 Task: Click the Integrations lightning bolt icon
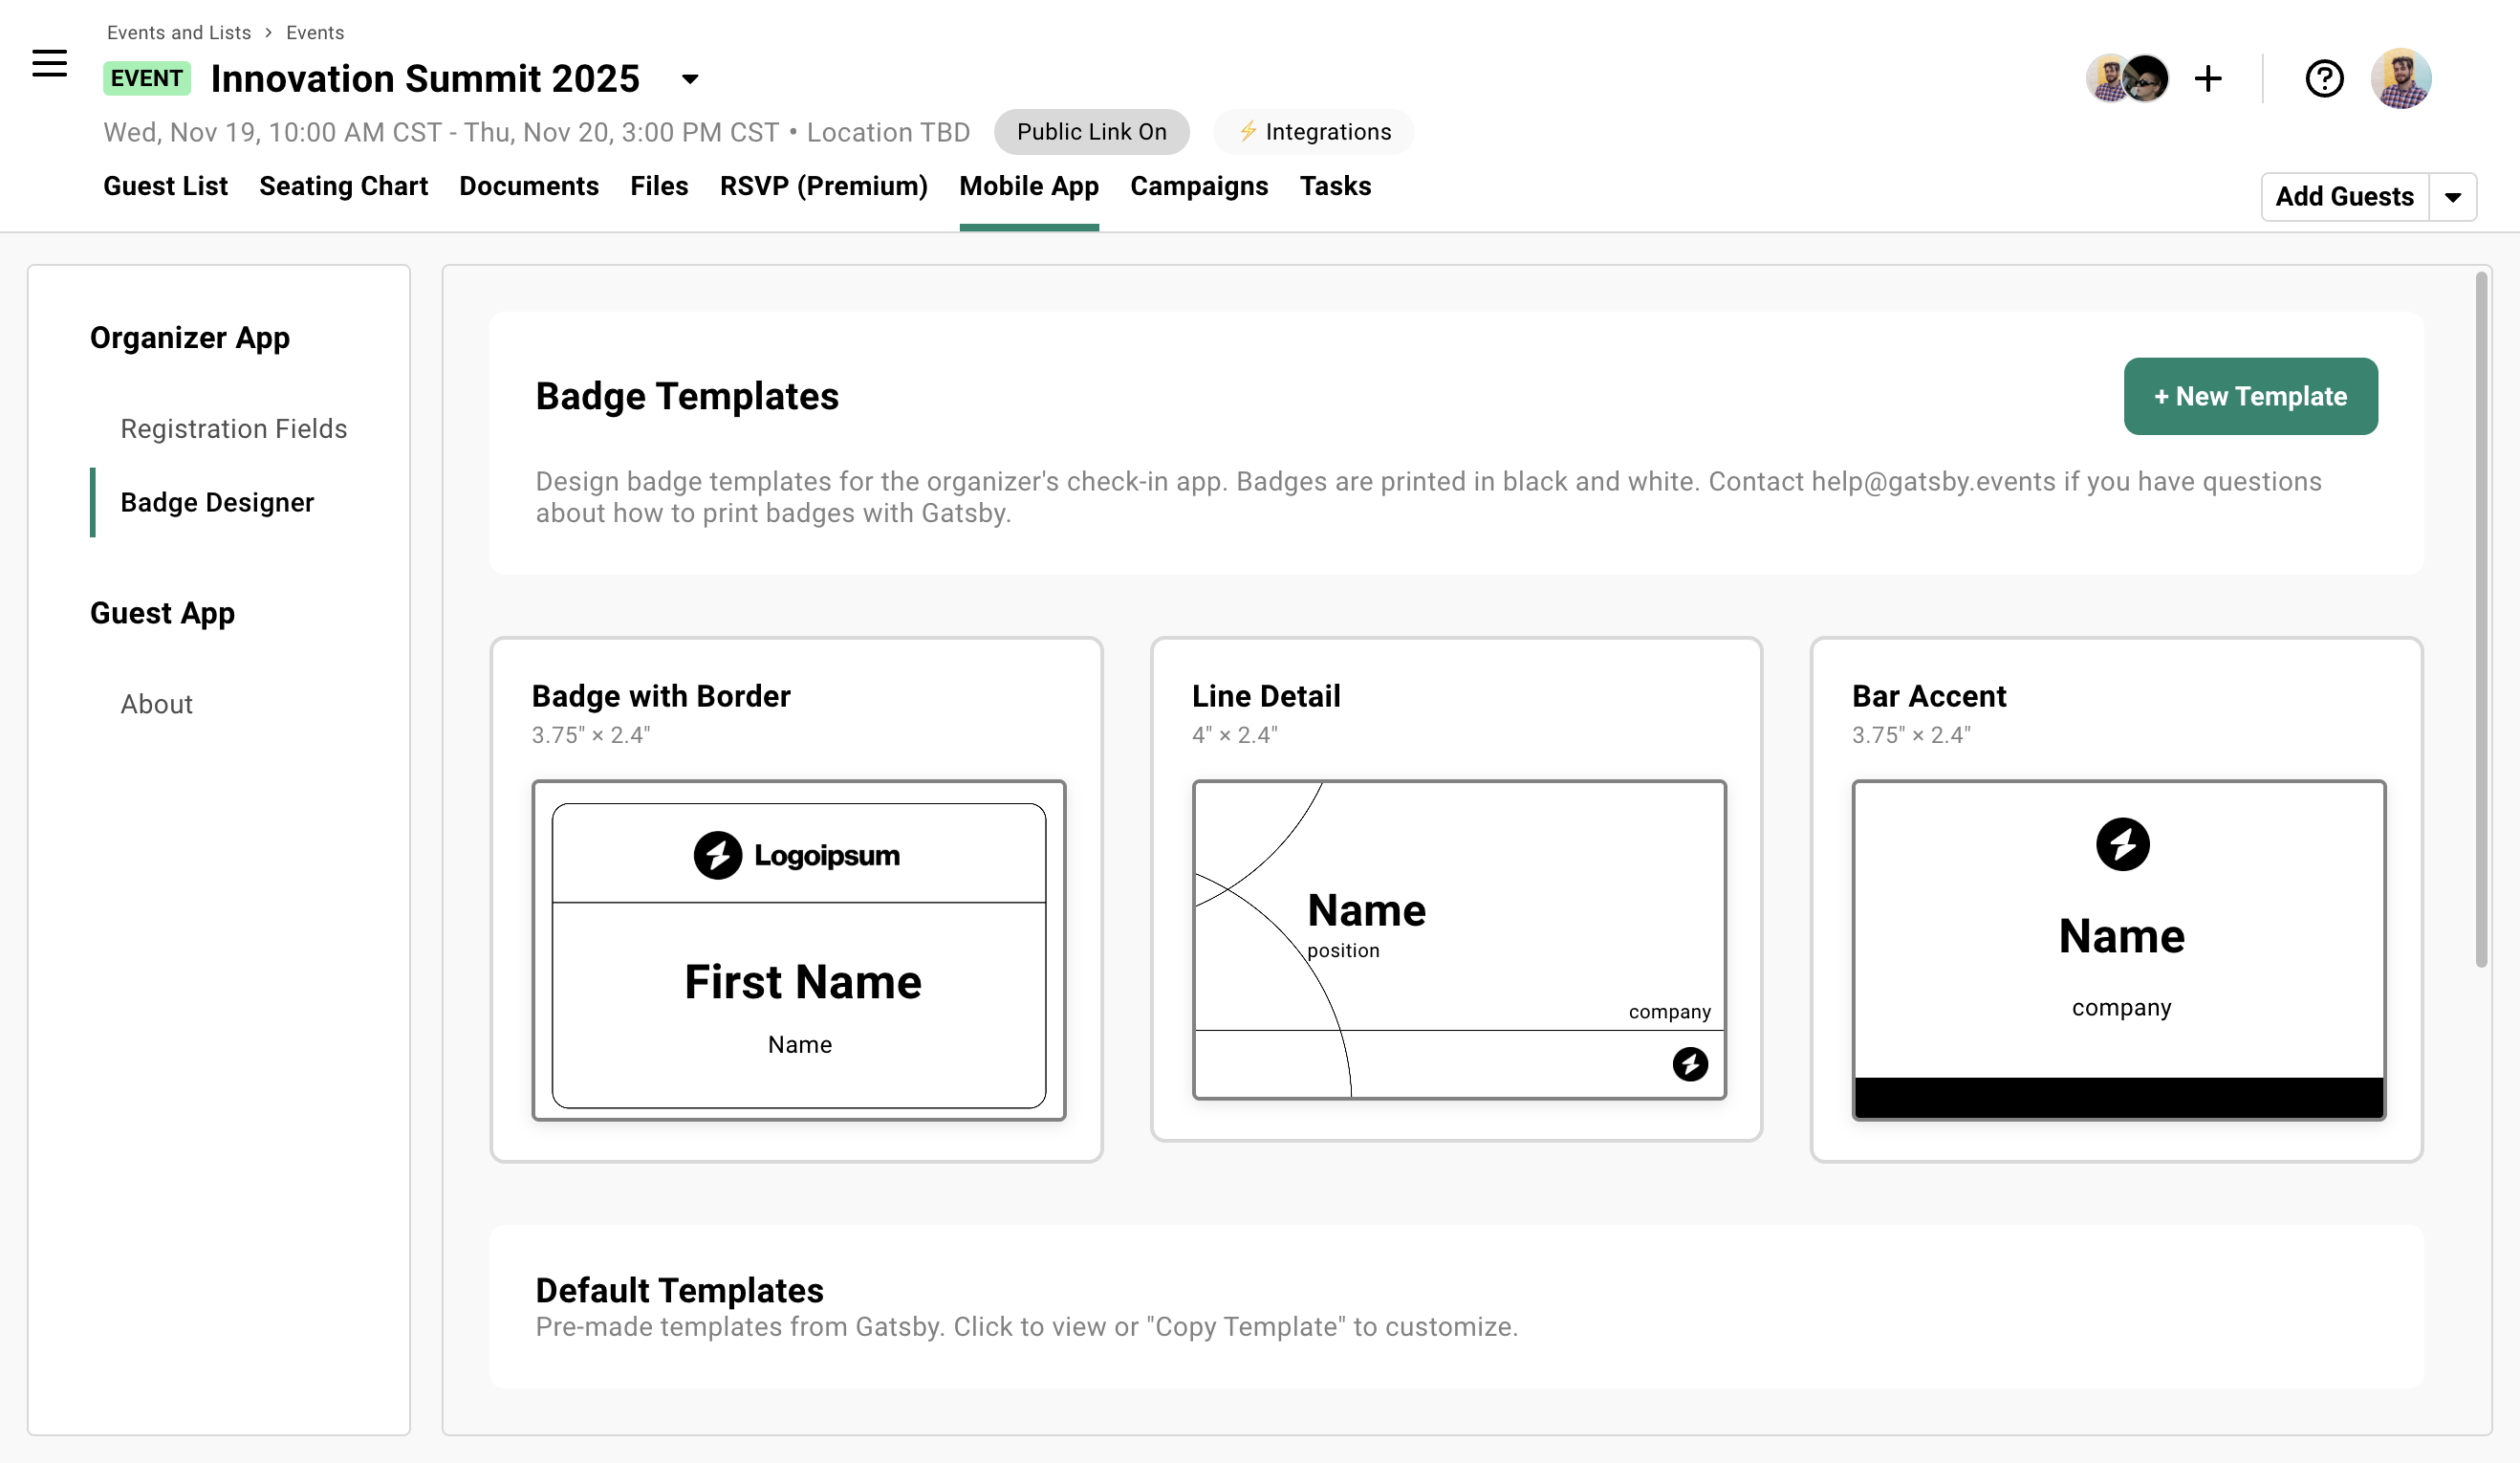[1249, 131]
